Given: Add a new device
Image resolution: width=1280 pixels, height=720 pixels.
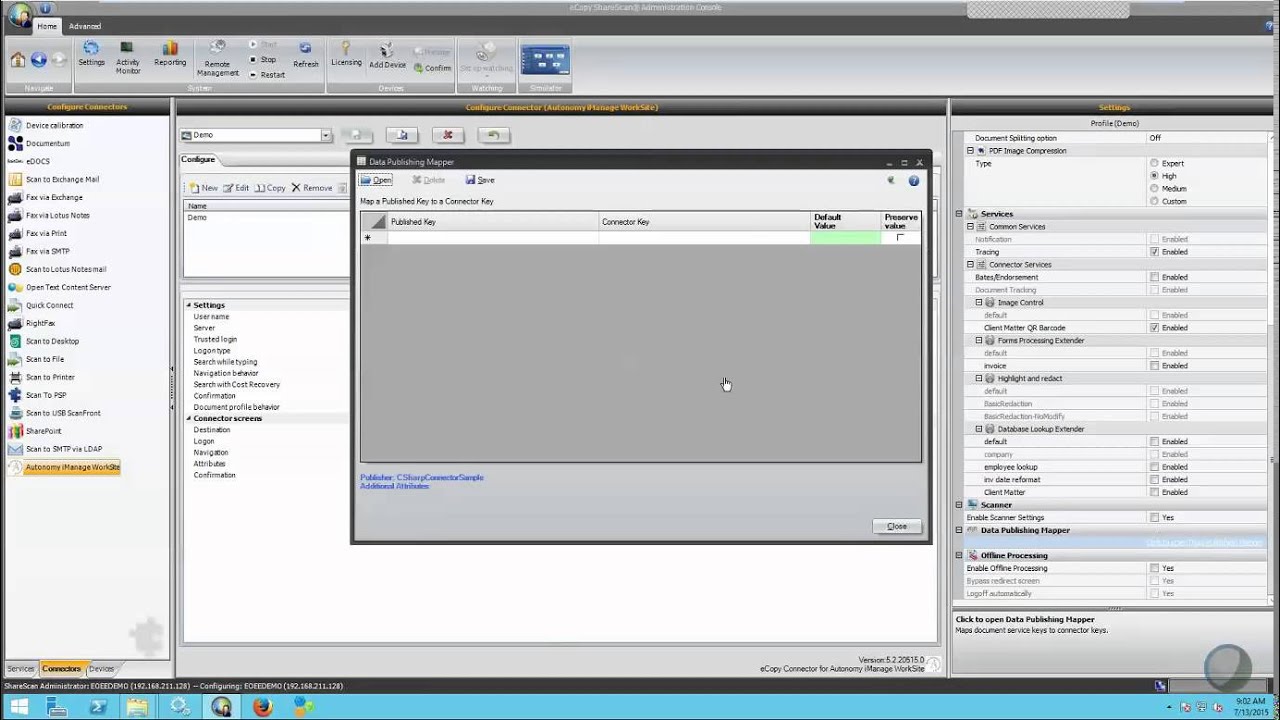Looking at the screenshot, I should click(x=387, y=56).
